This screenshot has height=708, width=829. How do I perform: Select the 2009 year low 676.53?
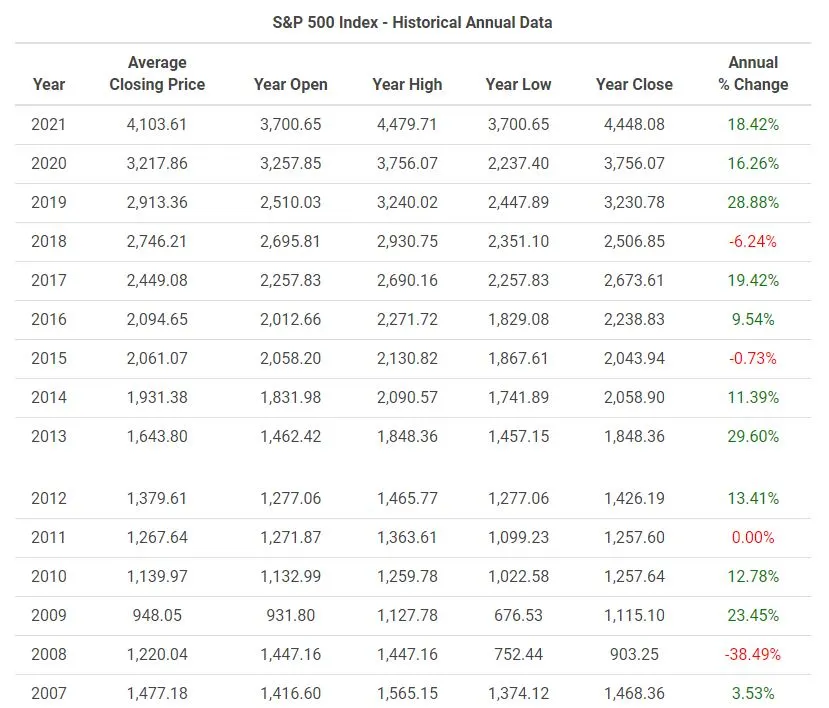518,615
